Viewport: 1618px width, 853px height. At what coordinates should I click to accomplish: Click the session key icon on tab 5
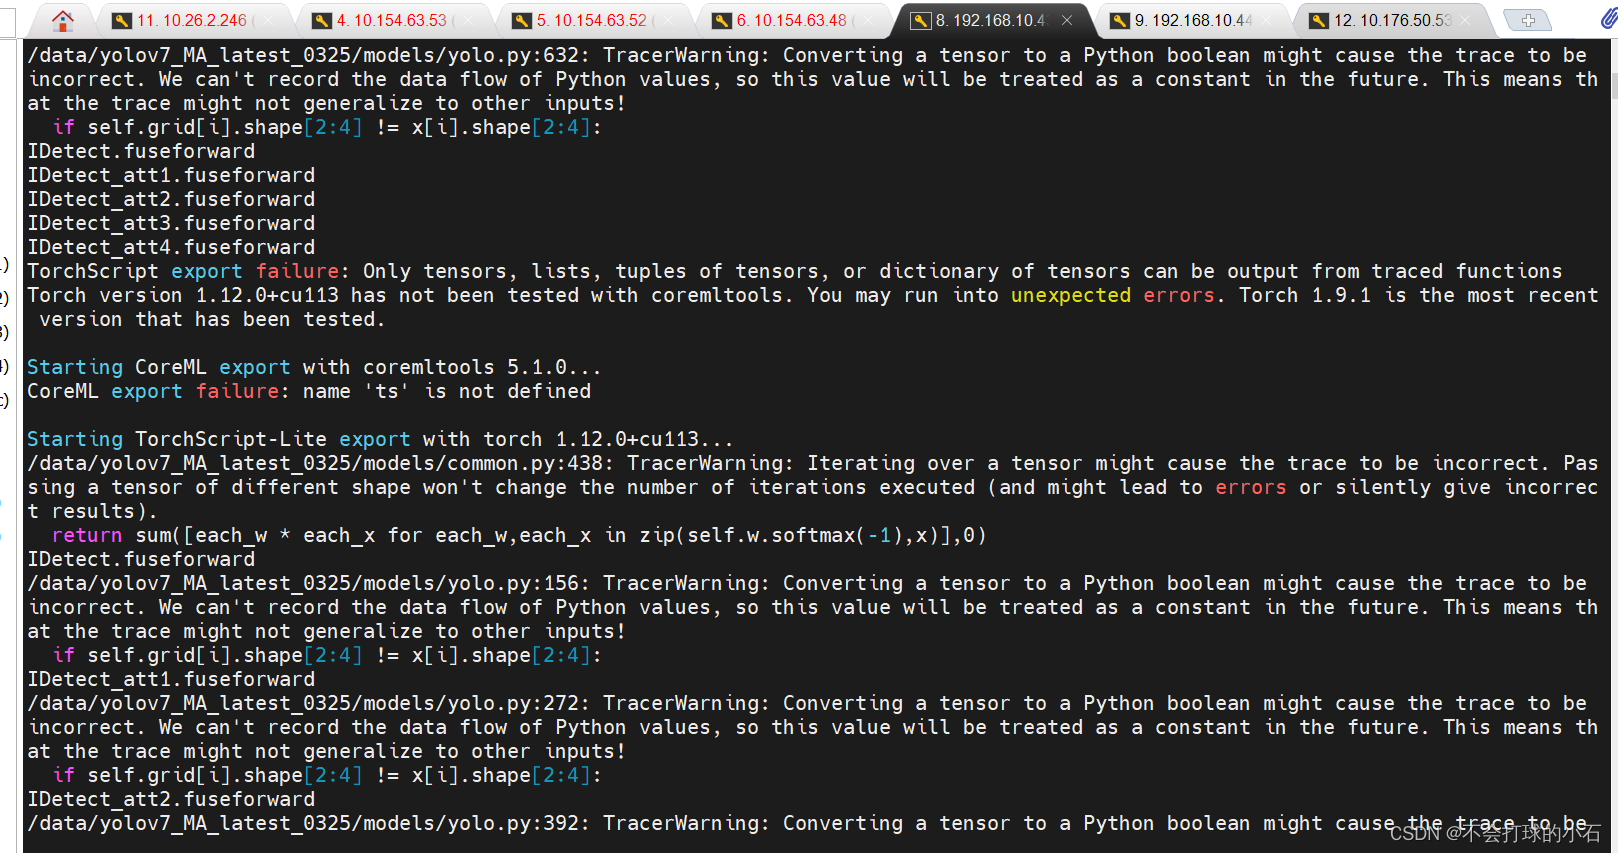pyautogui.click(x=522, y=20)
